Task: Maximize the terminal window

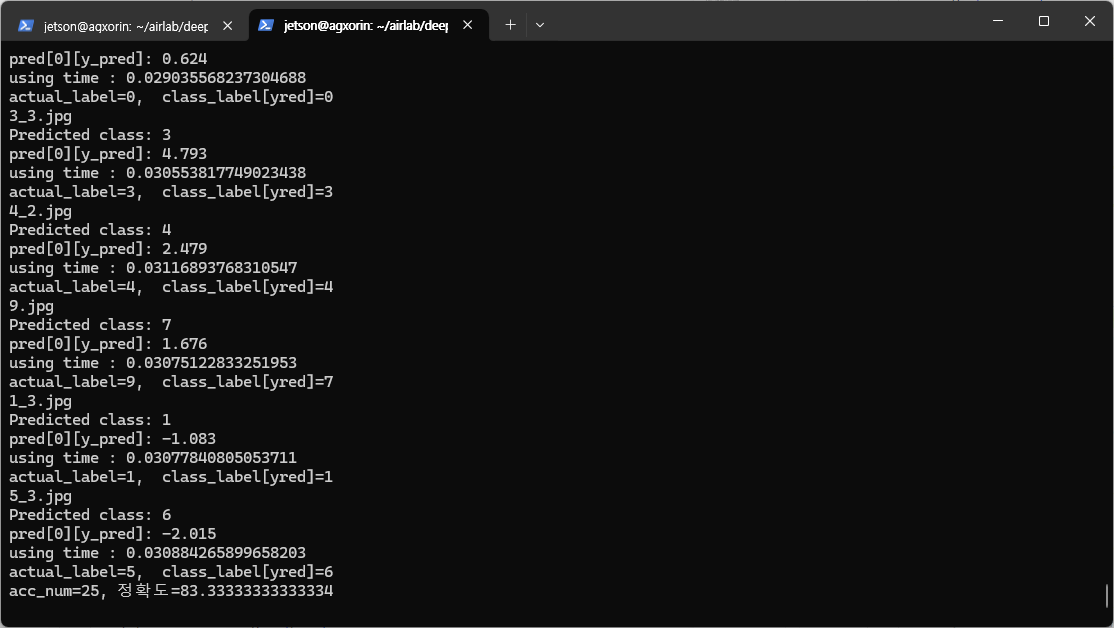Action: click(x=1044, y=21)
